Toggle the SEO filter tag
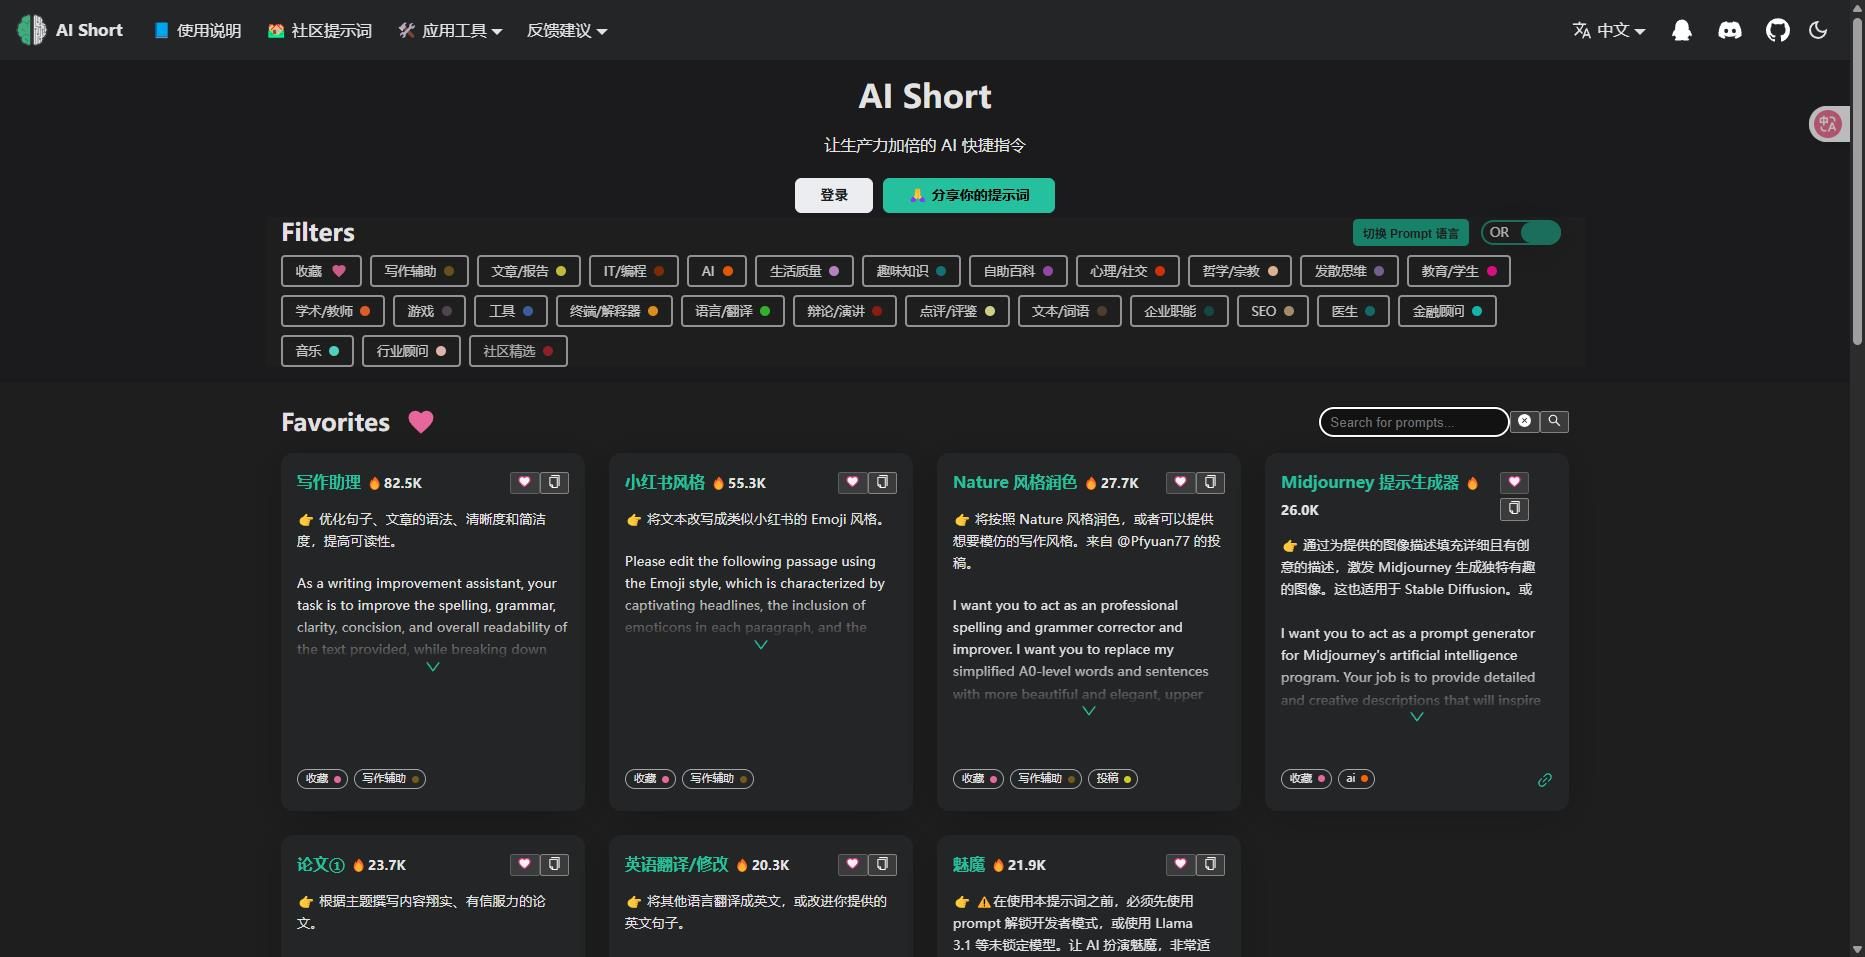The height and width of the screenshot is (957, 1865). pyautogui.click(x=1273, y=311)
